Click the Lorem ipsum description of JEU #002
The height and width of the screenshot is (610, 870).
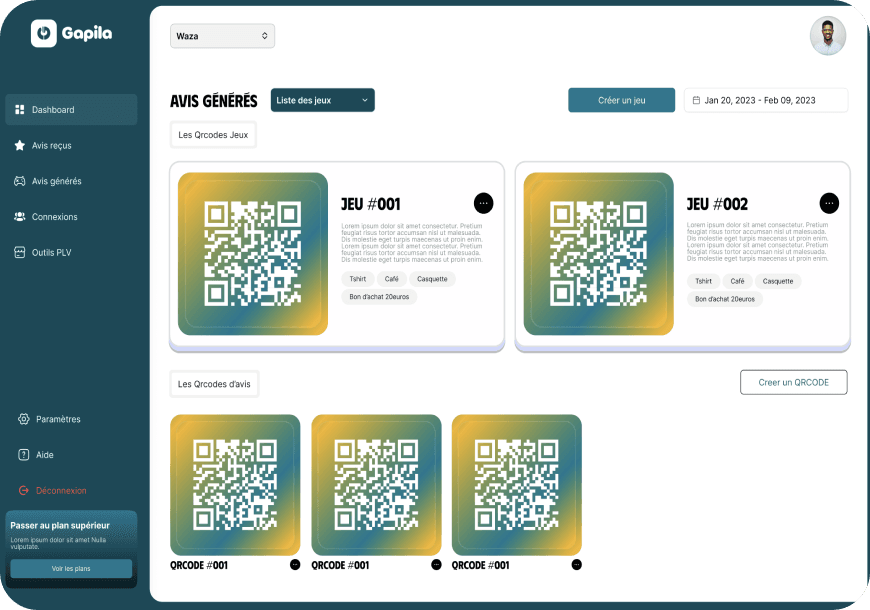pos(757,241)
